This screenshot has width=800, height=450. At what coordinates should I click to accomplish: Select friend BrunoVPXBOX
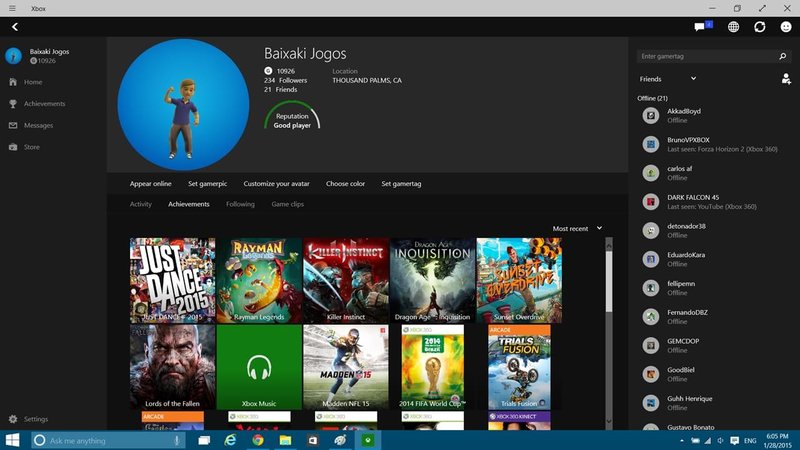tap(714, 144)
